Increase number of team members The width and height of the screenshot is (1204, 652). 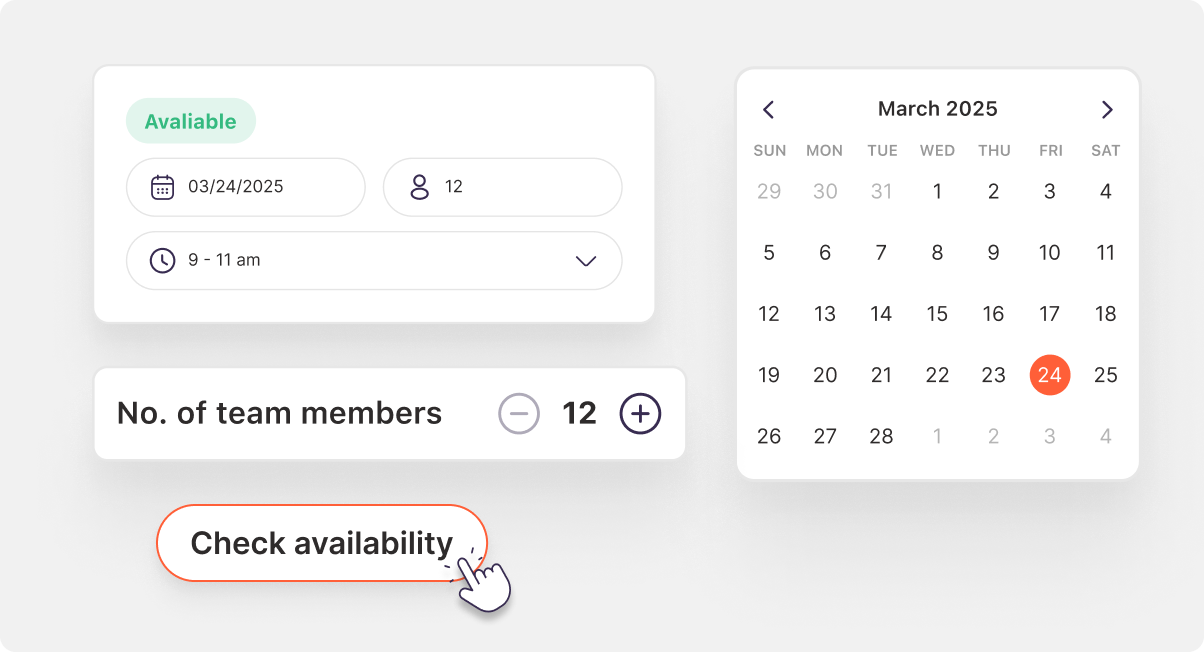(x=641, y=413)
